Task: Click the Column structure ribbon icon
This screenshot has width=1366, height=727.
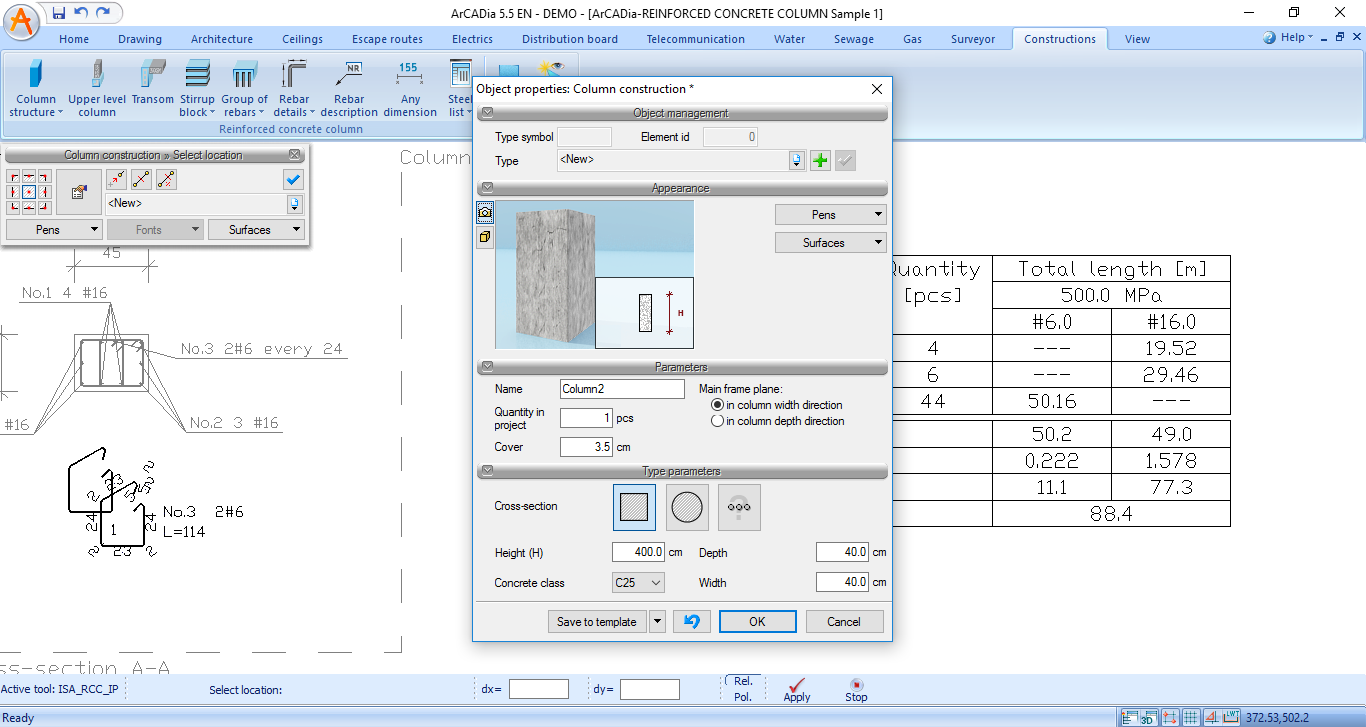Action: 36,88
